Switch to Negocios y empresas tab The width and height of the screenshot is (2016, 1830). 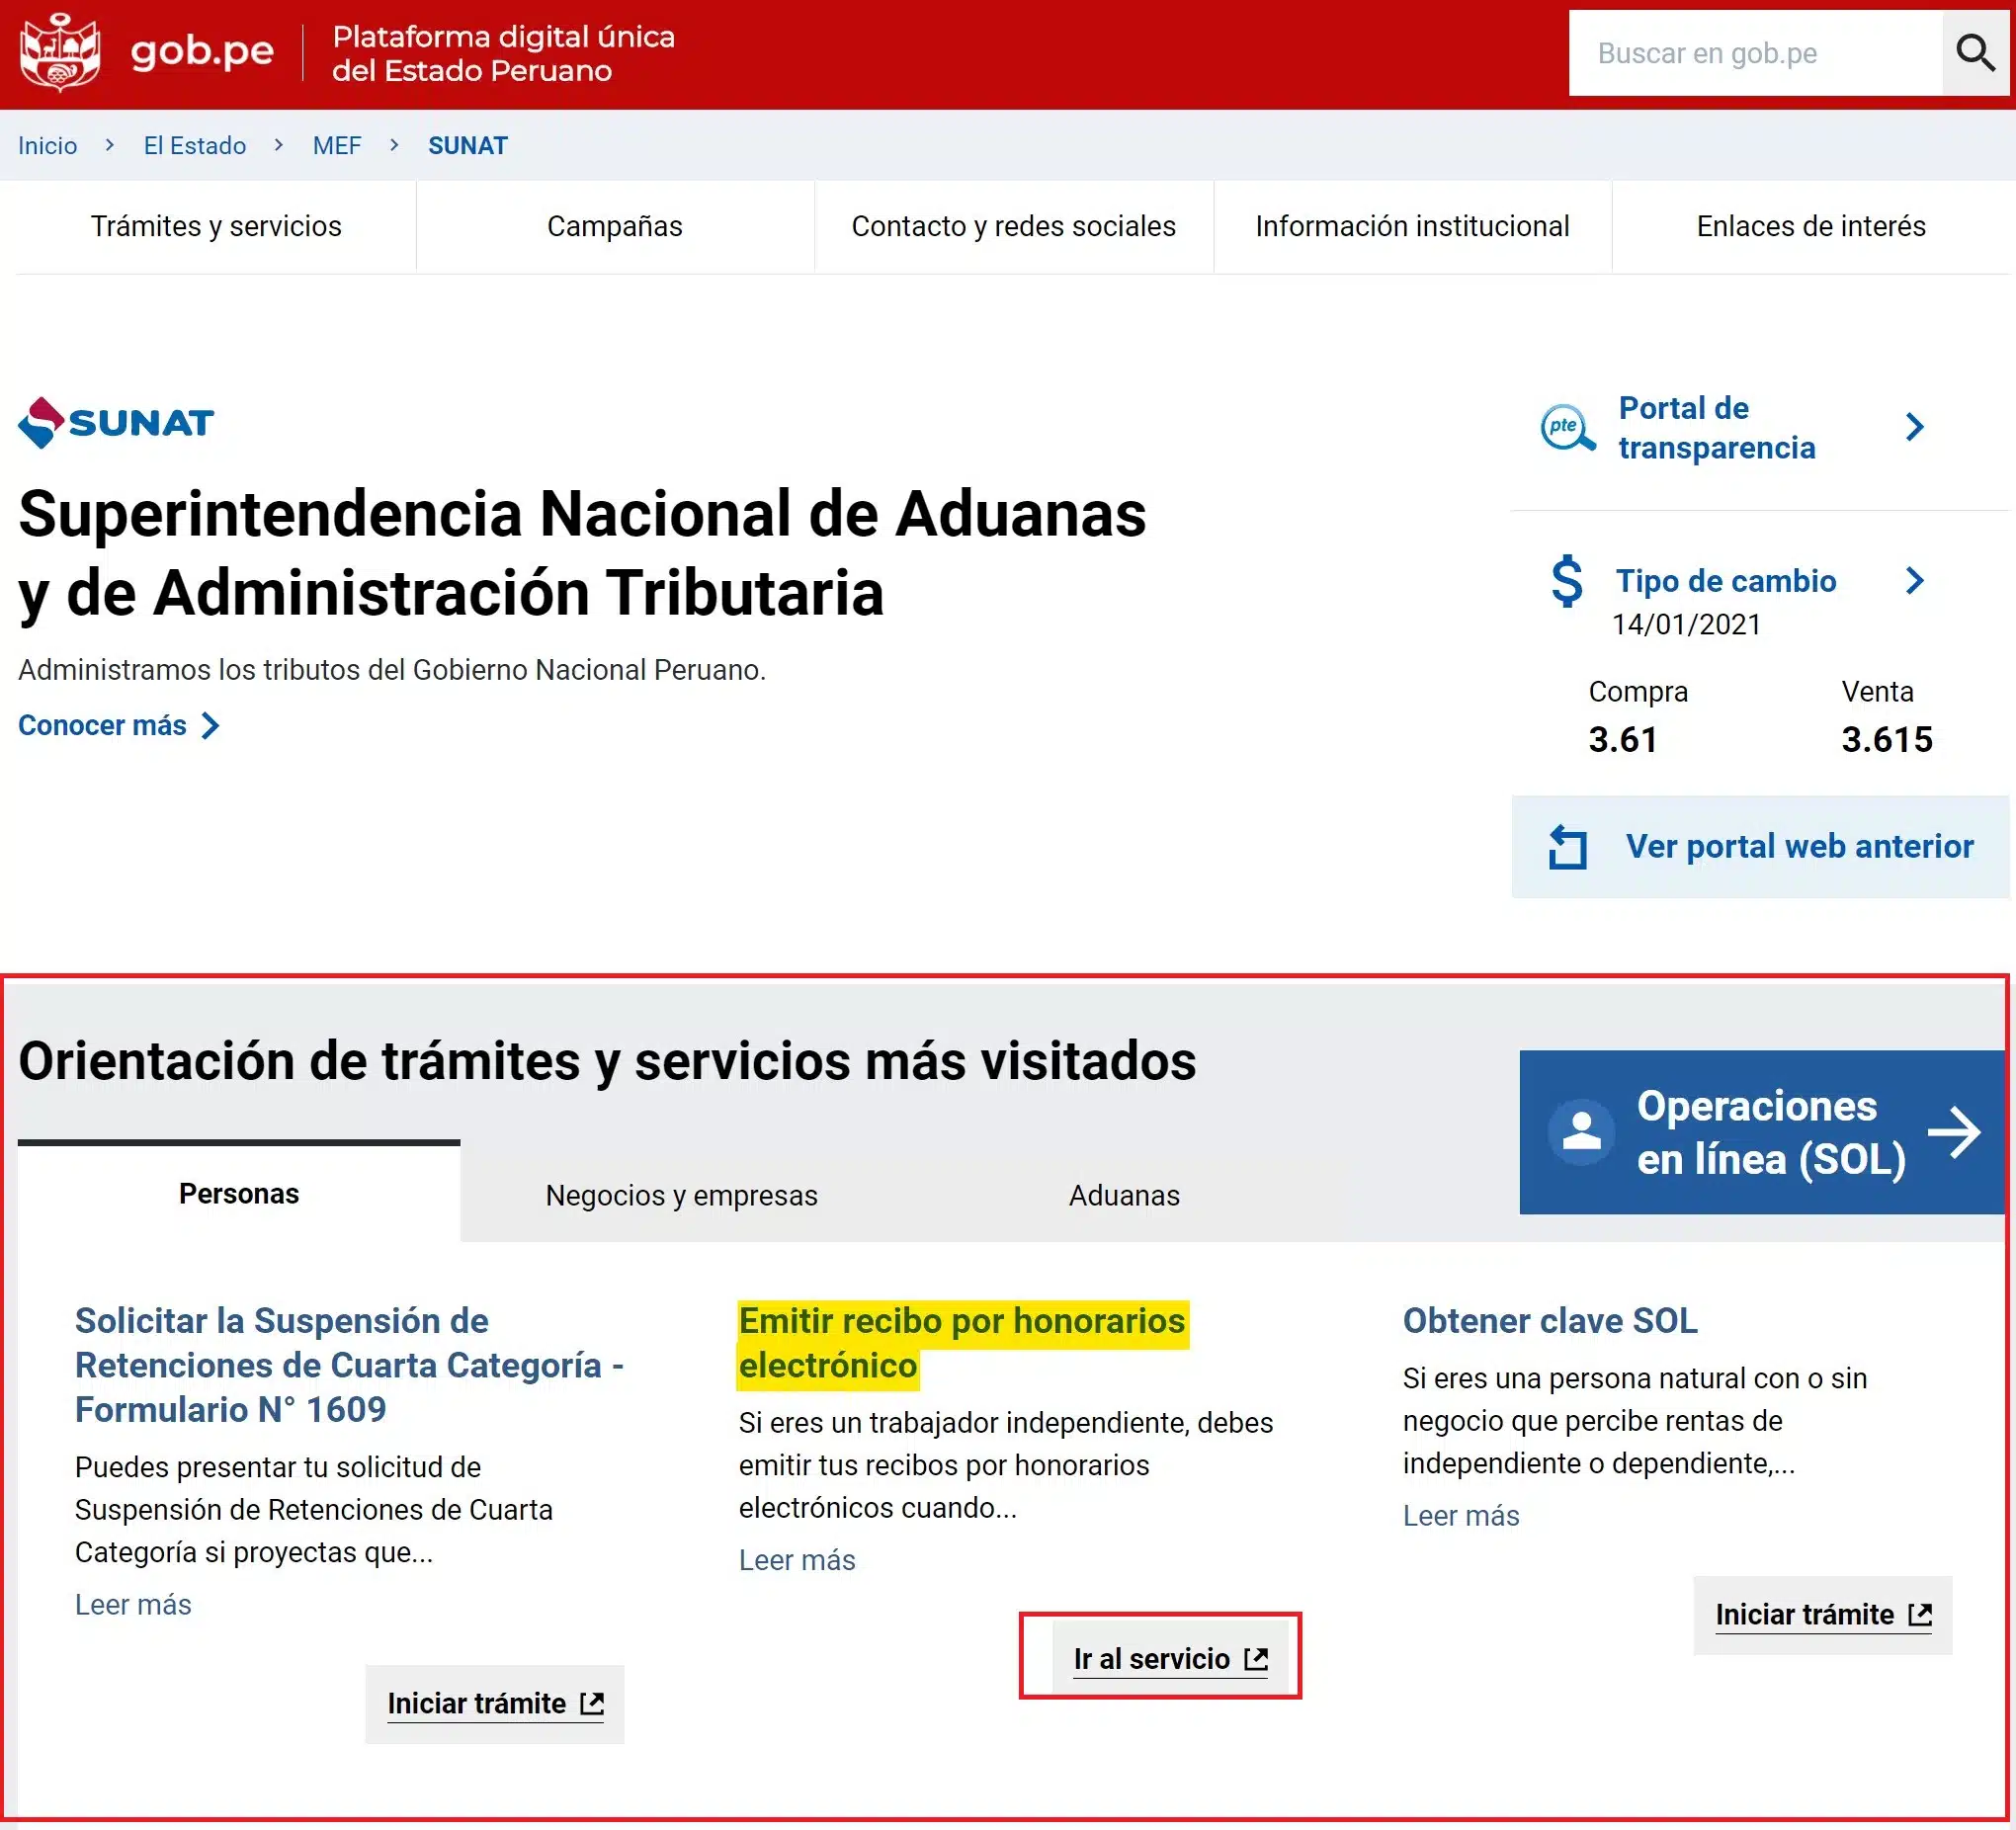pyautogui.click(x=681, y=1195)
